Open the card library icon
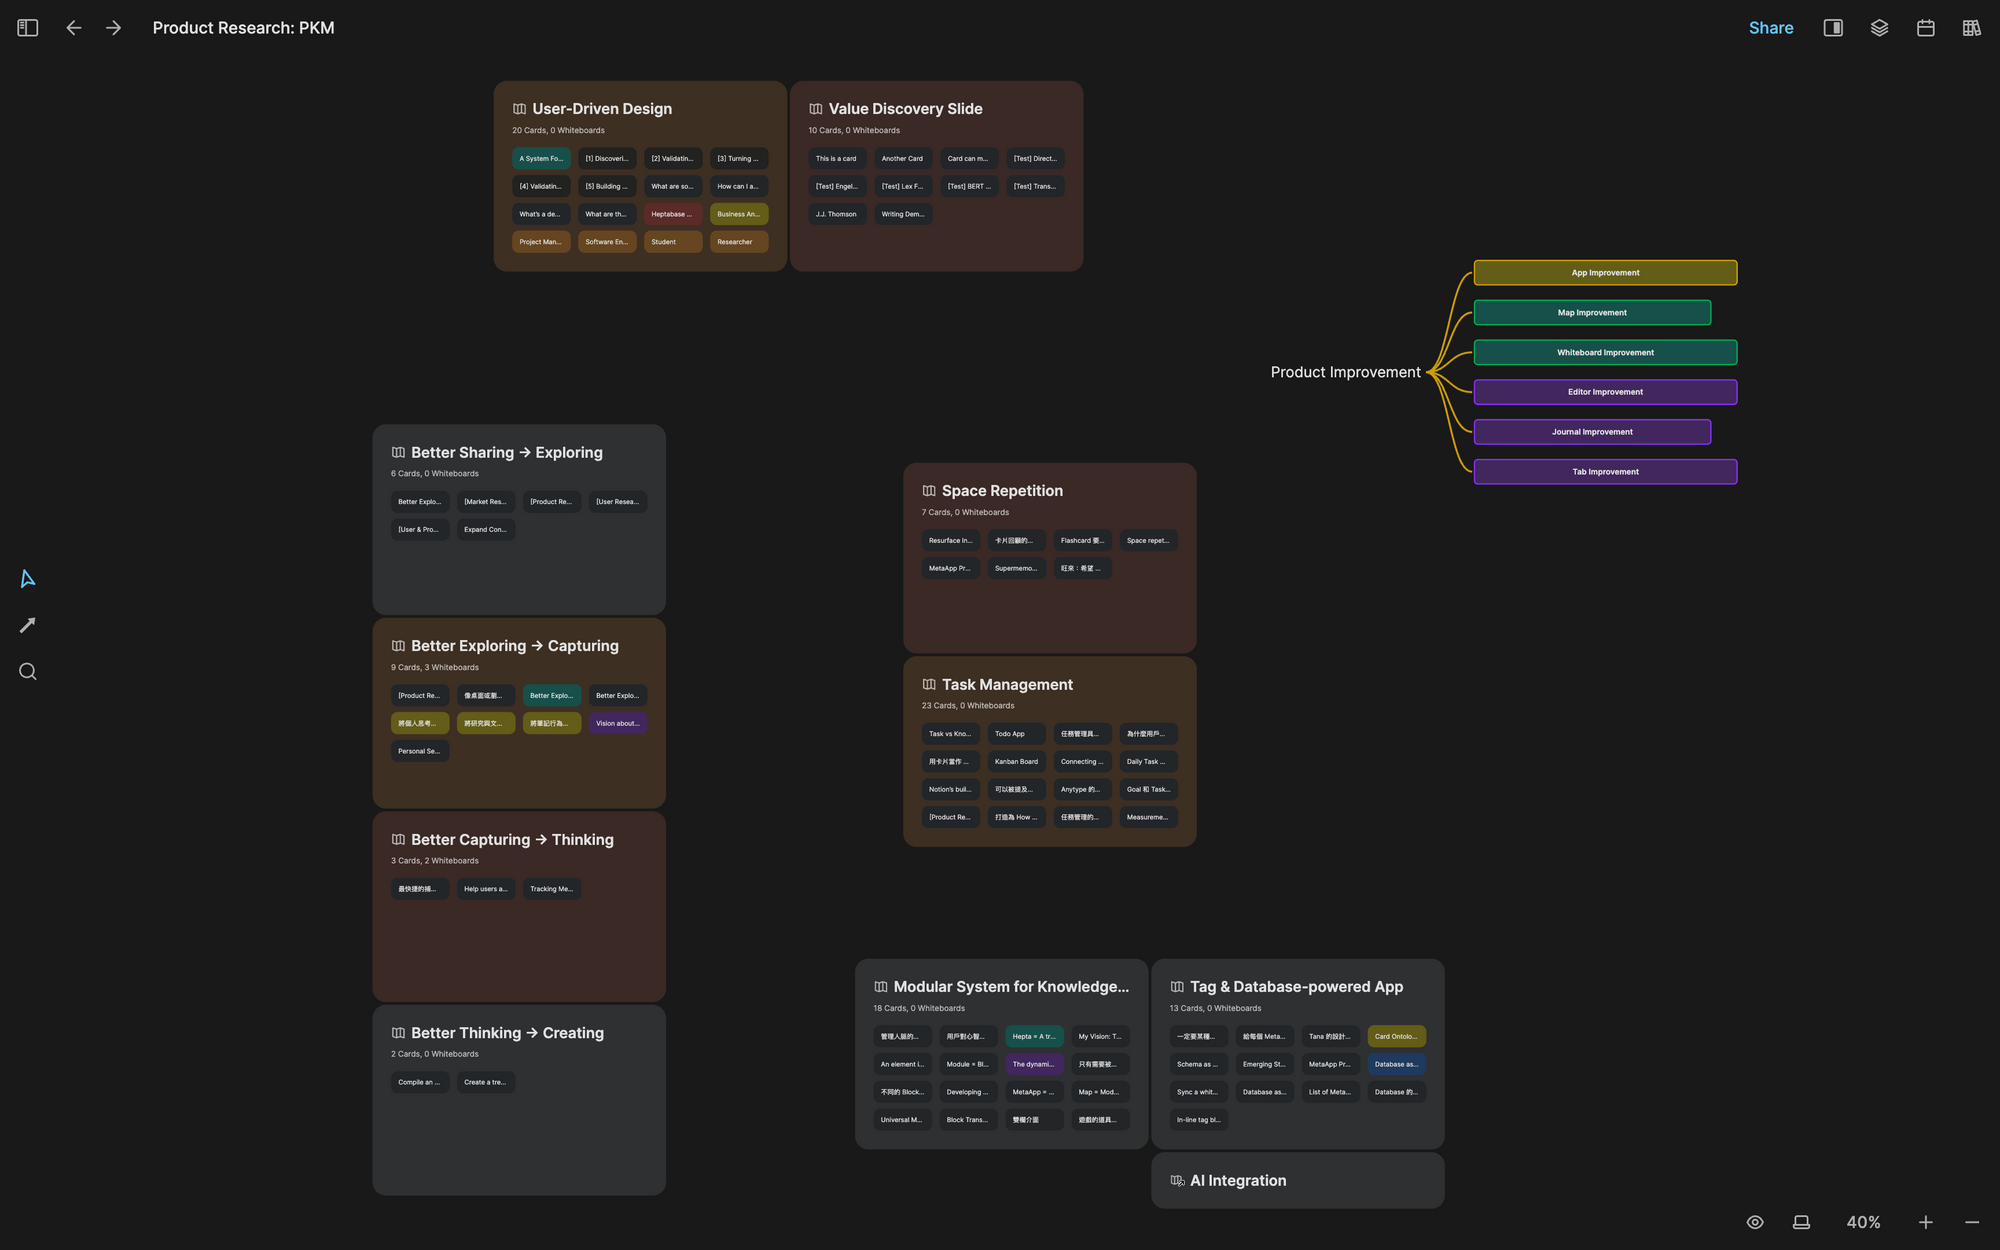The width and height of the screenshot is (2000, 1250). point(1971,28)
